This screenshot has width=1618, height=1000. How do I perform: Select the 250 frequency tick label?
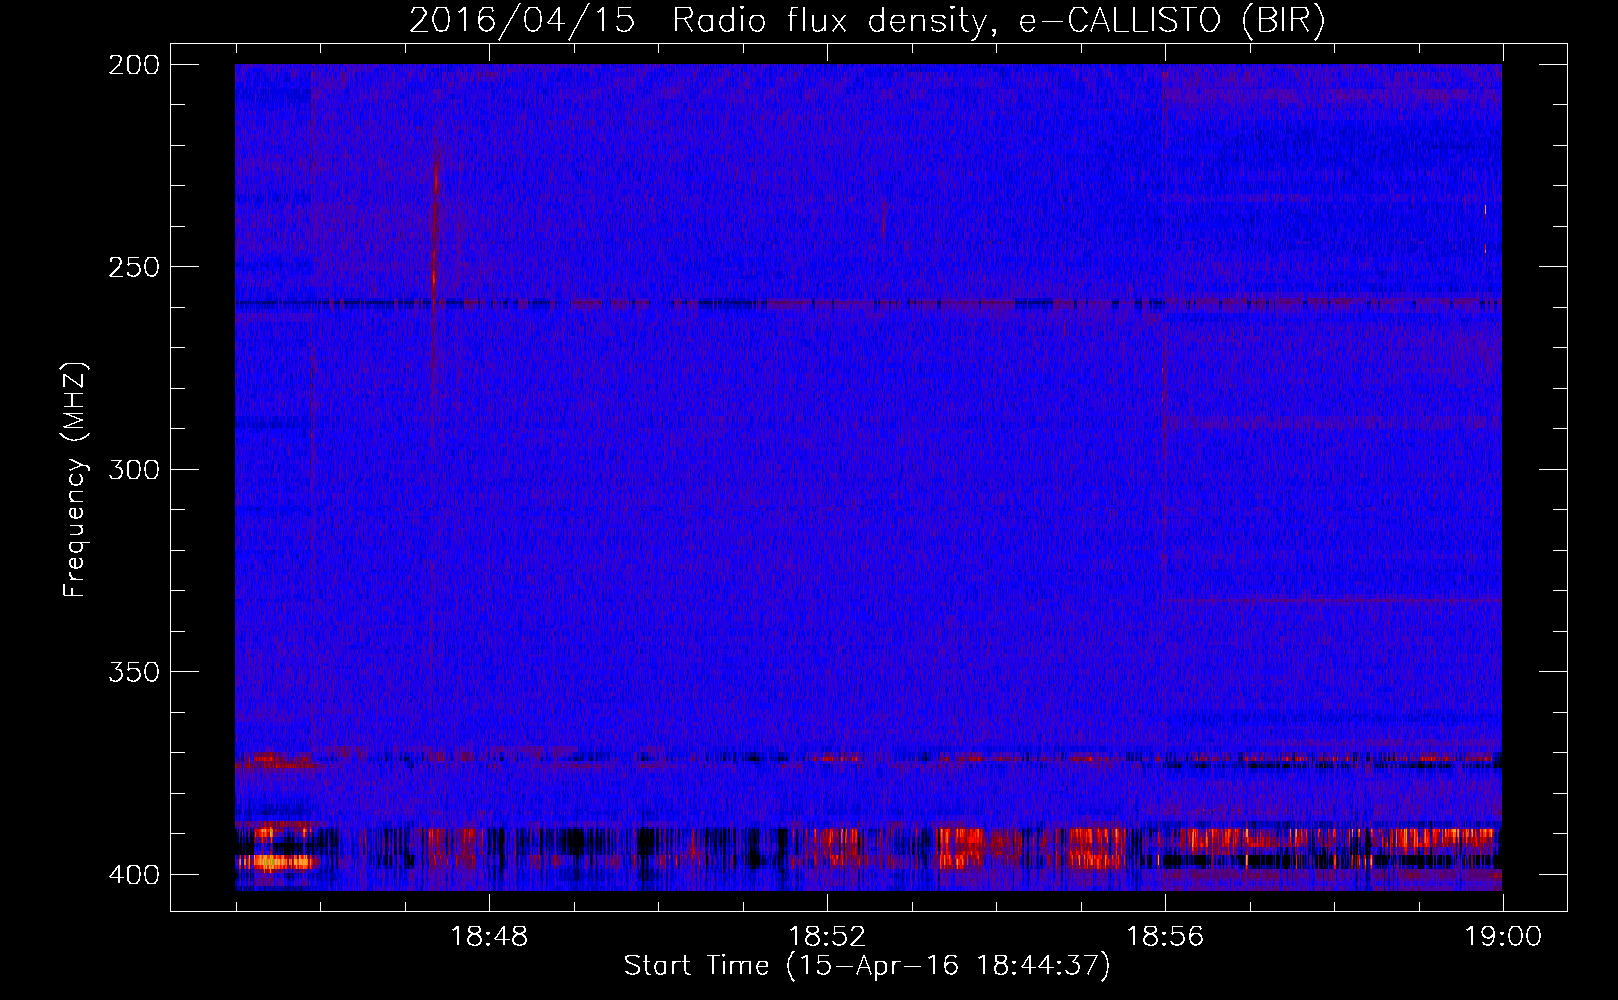134,267
